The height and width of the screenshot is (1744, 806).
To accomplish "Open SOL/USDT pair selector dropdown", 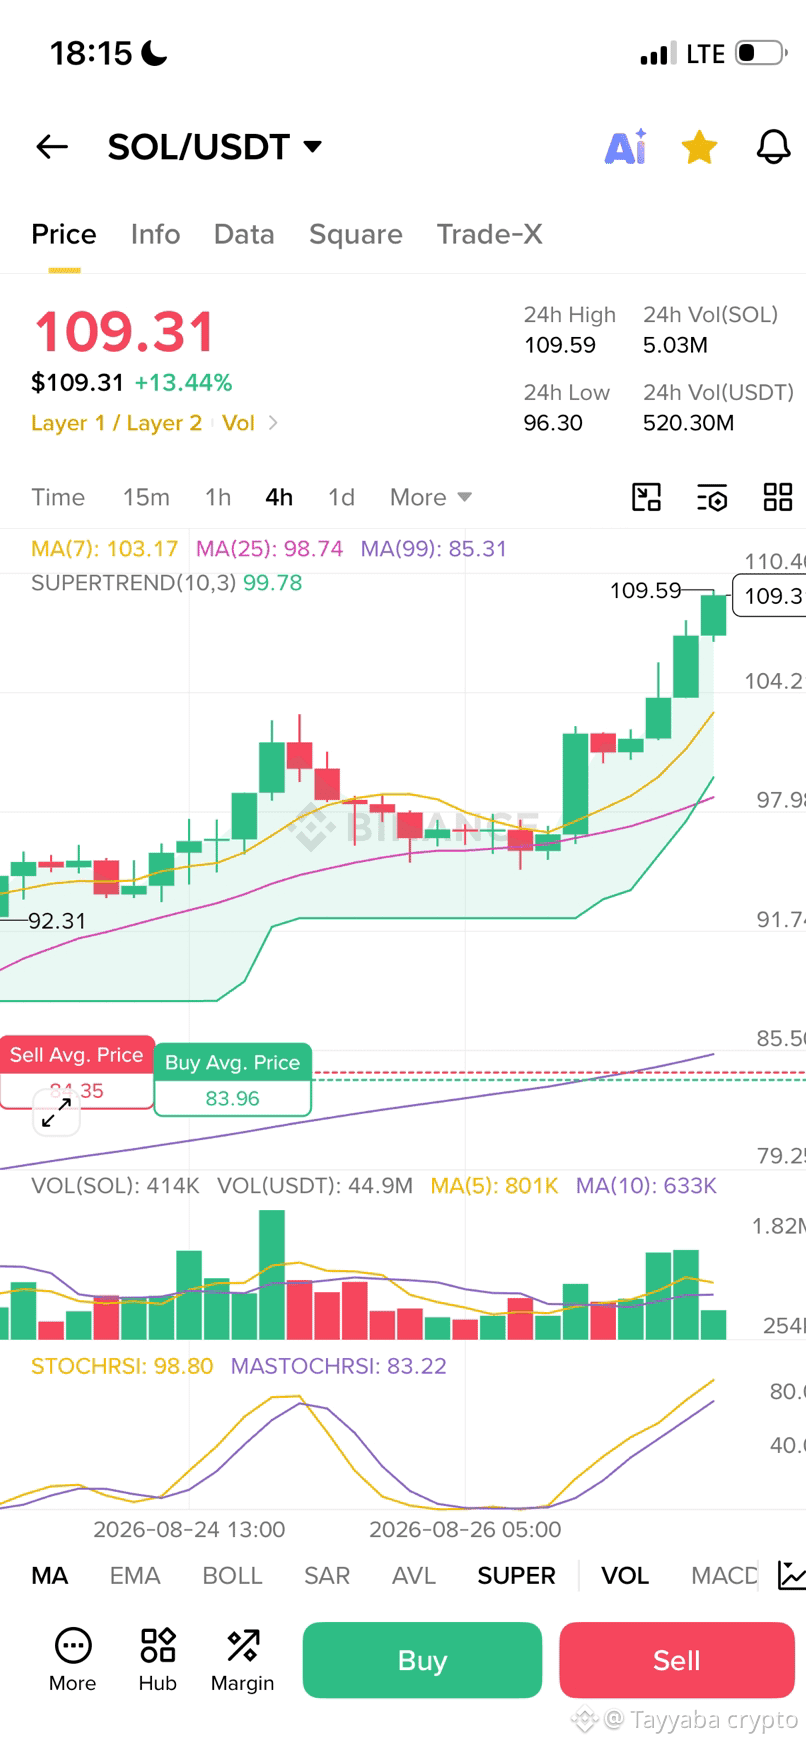I will pos(214,147).
